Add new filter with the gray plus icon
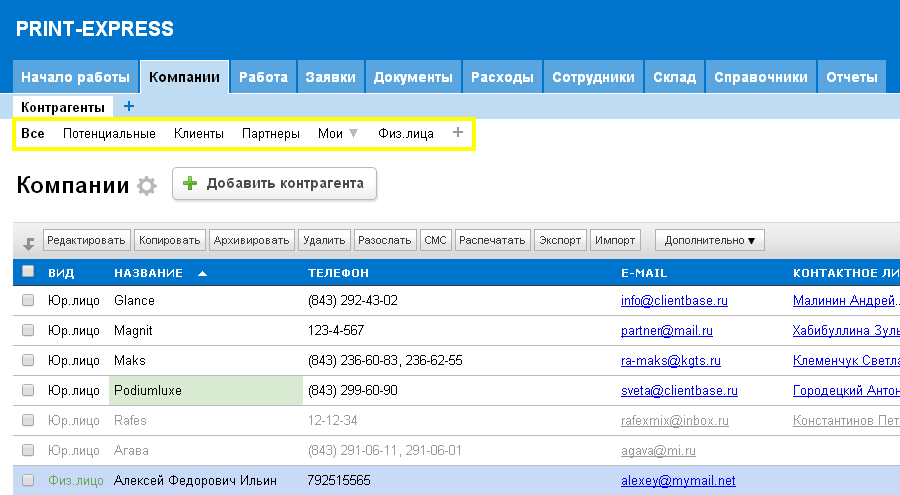 [458, 132]
